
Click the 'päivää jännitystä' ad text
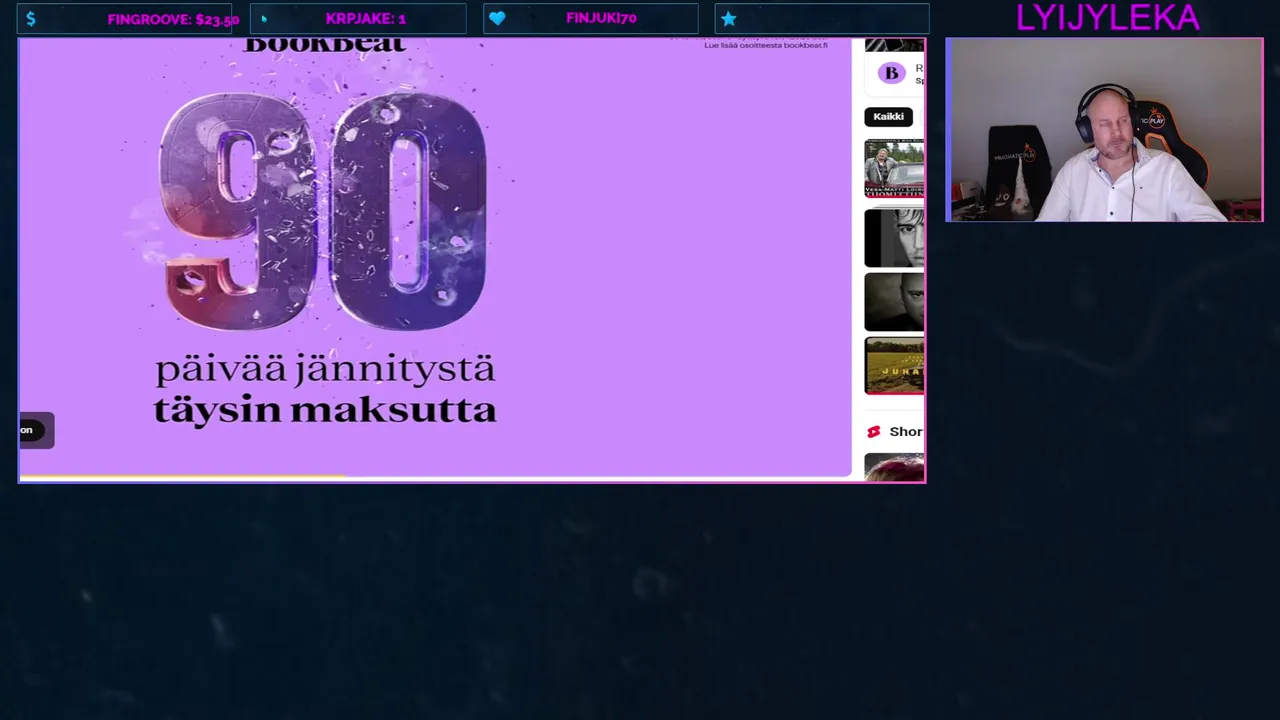[325, 370]
